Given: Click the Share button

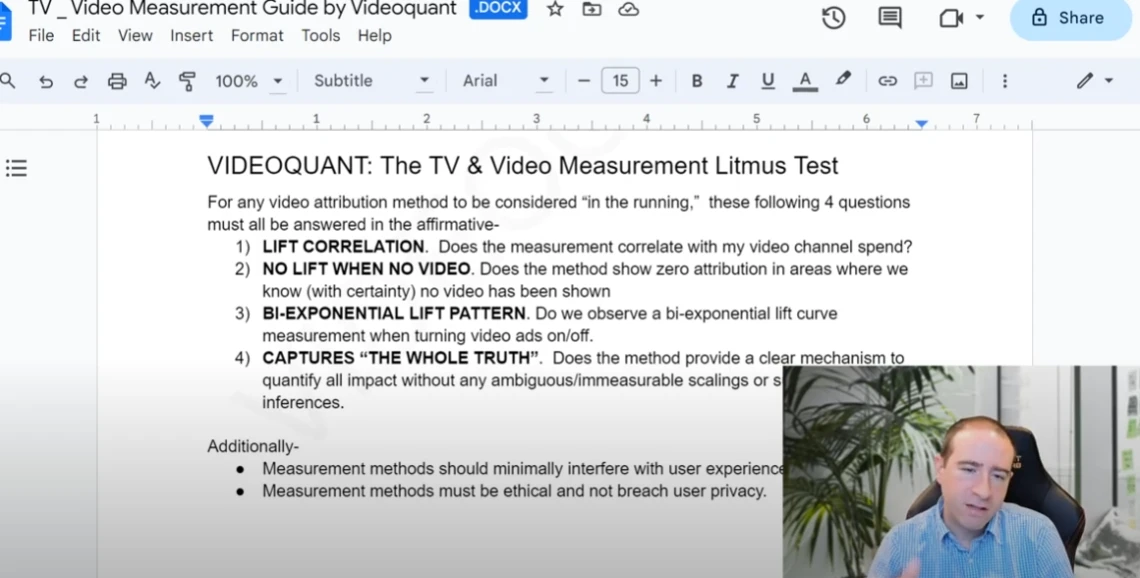Looking at the screenshot, I should click(1069, 18).
